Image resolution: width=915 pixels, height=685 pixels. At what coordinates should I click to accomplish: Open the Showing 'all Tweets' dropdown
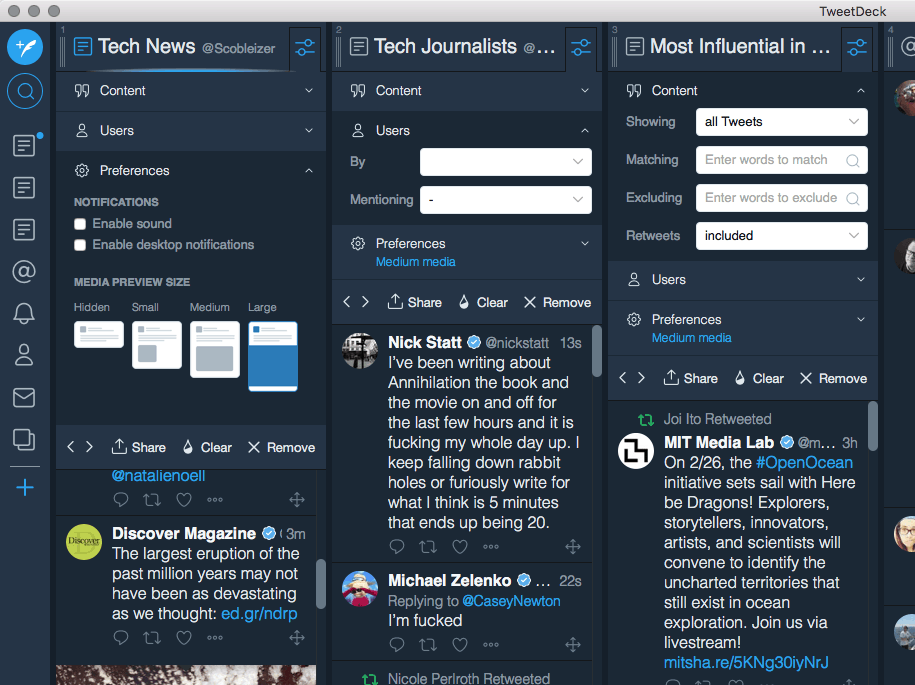pyautogui.click(x=781, y=122)
